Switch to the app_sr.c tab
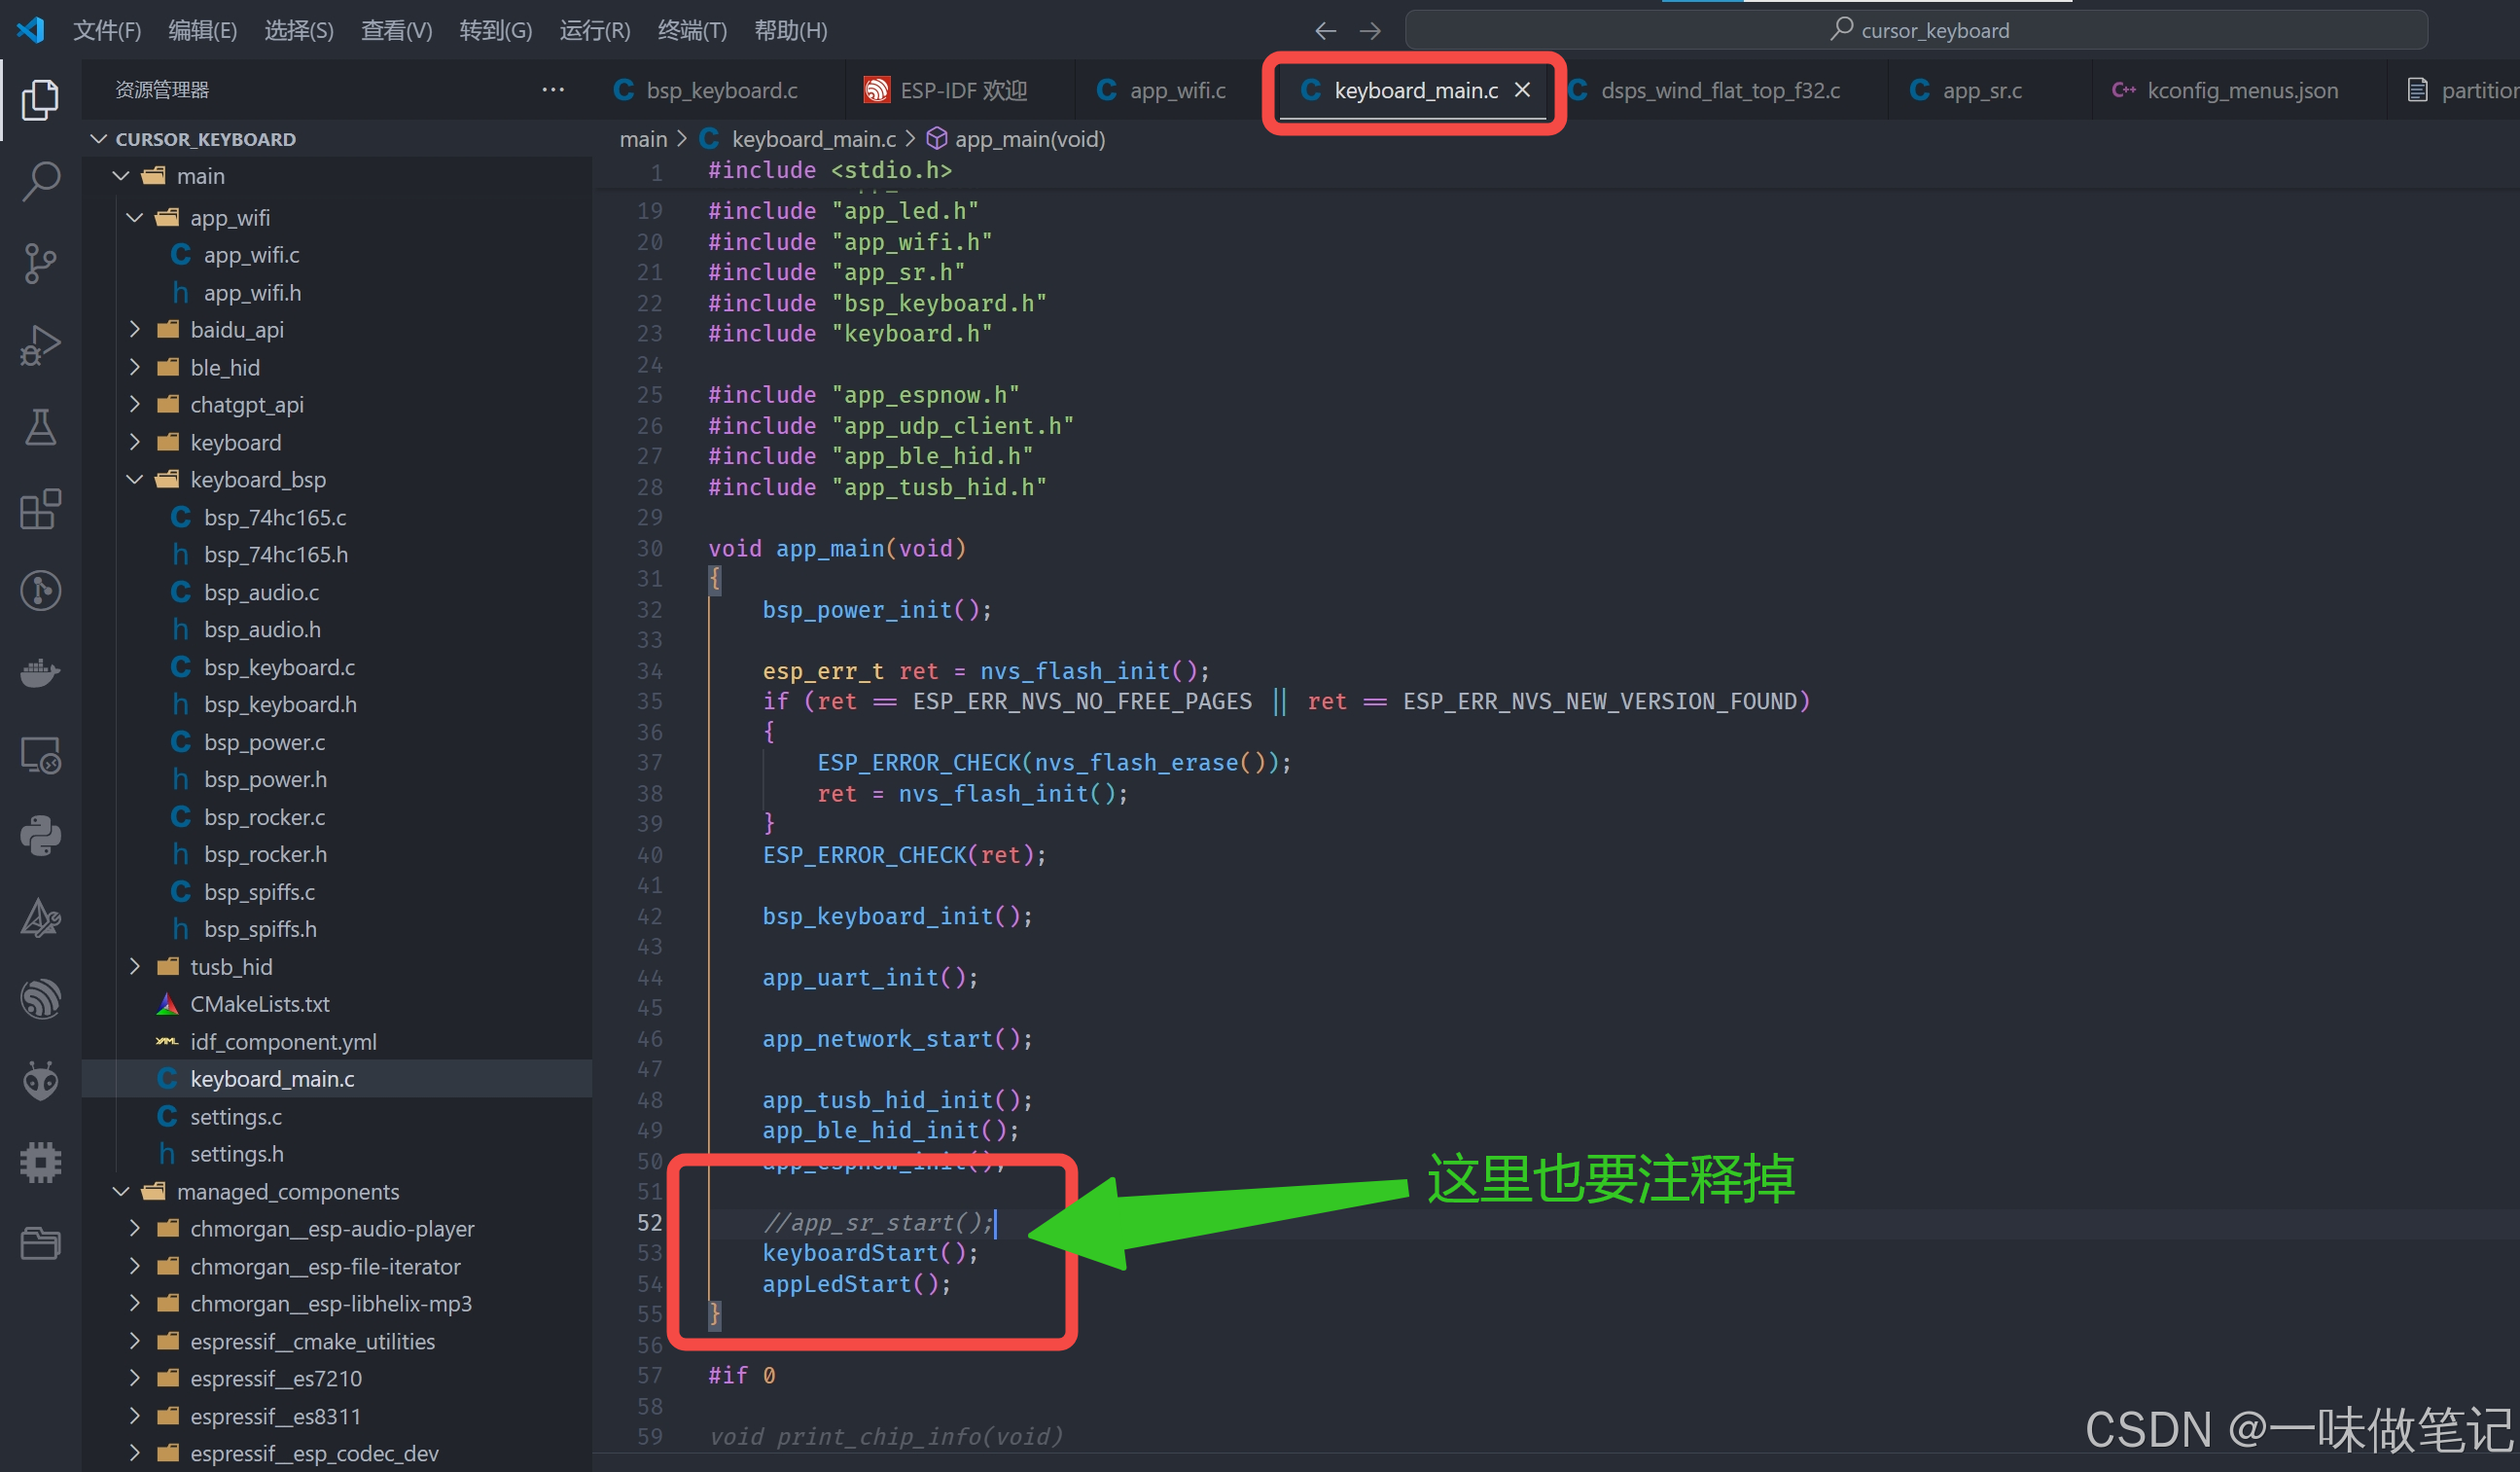This screenshot has height=1472, width=2520. pyautogui.click(x=1980, y=90)
